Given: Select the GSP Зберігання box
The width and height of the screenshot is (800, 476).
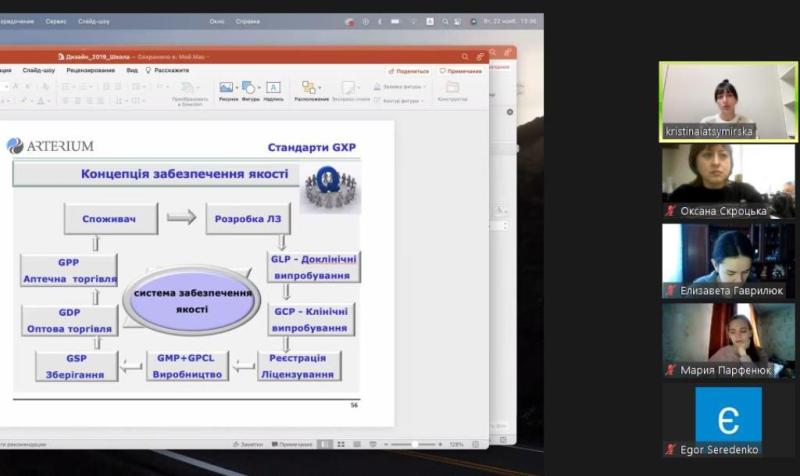Looking at the screenshot, I should pyautogui.click(x=76, y=366).
